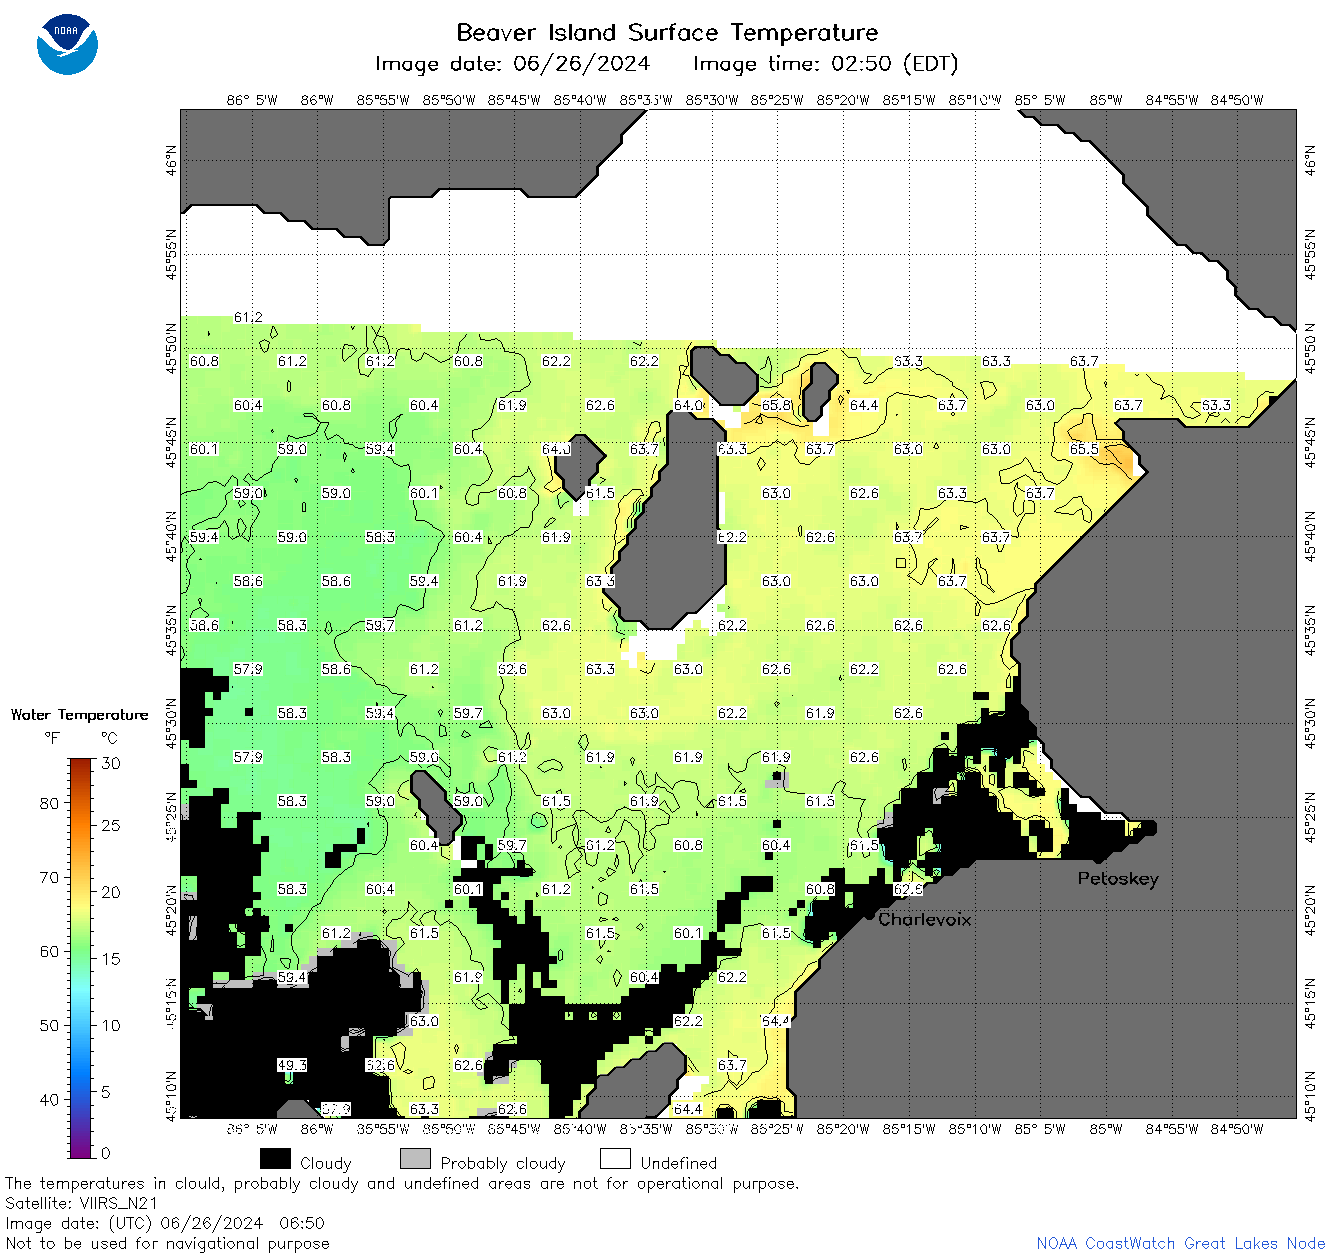This screenshot has height=1259, width=1336.
Task: Click the 65.5 temperature reading
Action: click(1084, 449)
